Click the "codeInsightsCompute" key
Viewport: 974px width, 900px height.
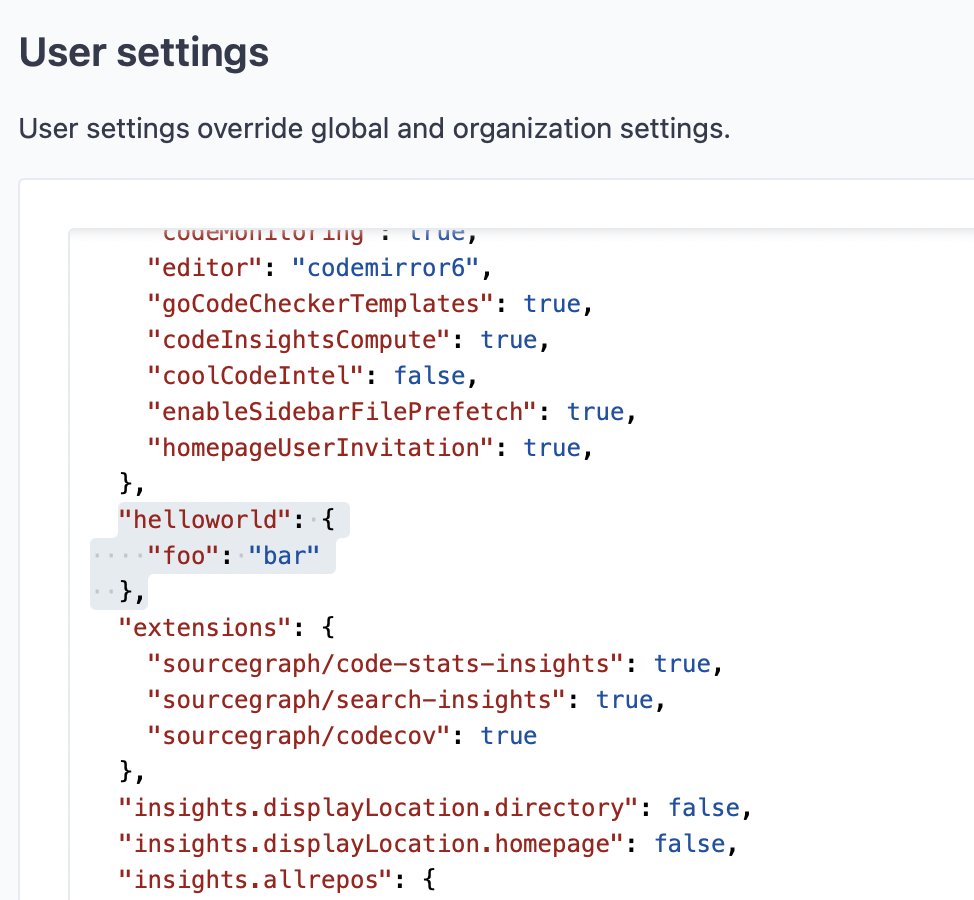[x=299, y=340]
